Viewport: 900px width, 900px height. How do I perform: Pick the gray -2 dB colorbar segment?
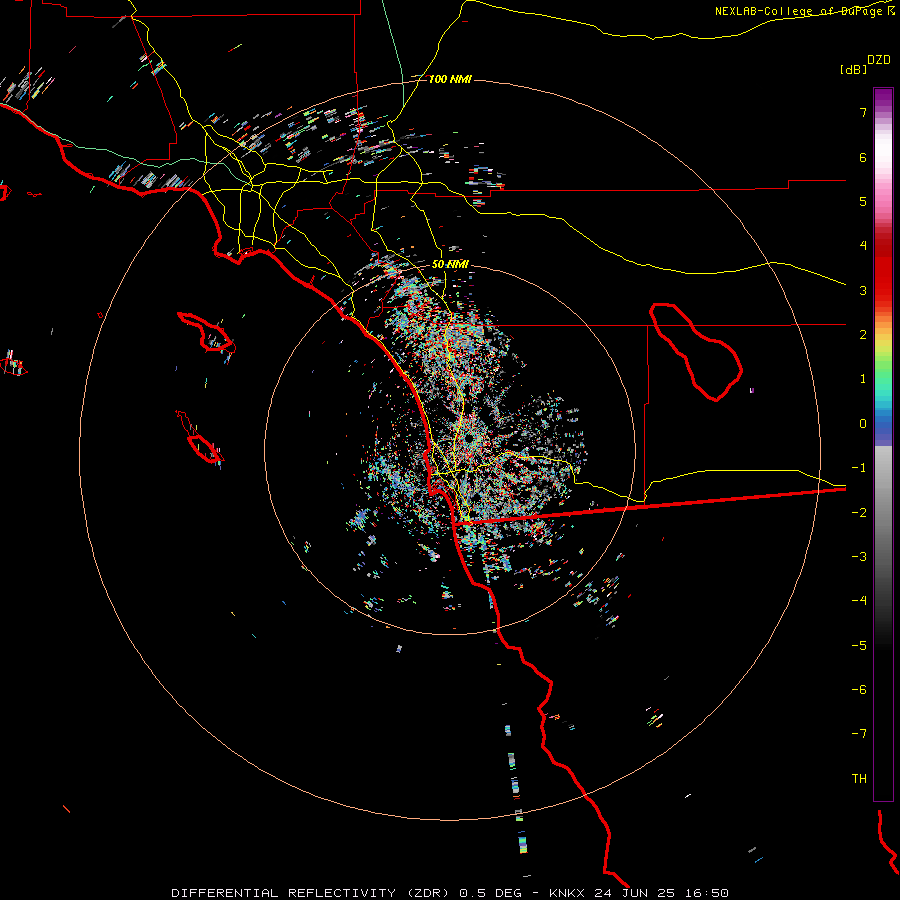pyautogui.click(x=883, y=513)
